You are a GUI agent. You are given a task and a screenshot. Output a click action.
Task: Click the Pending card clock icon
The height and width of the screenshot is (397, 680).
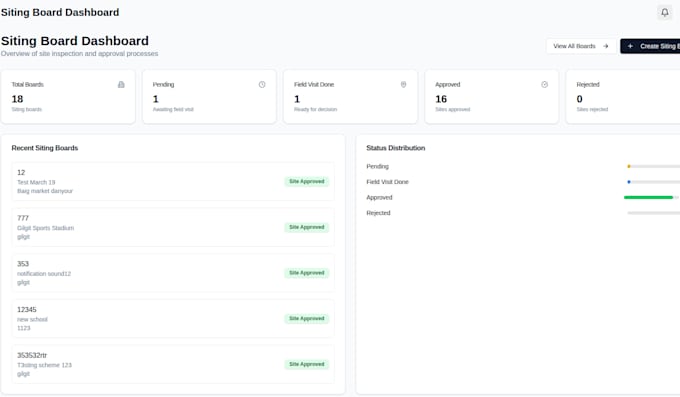tap(262, 85)
